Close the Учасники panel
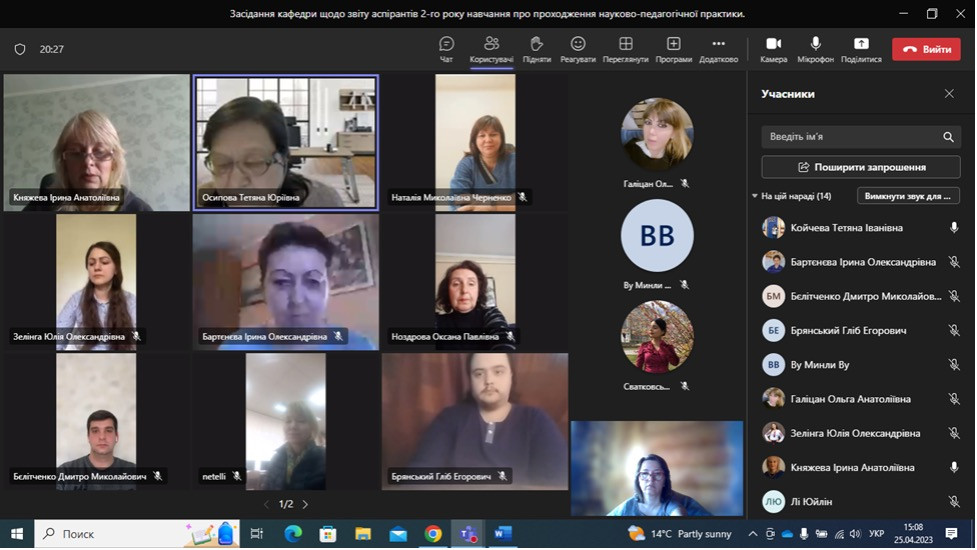977x550 pixels. click(x=949, y=93)
